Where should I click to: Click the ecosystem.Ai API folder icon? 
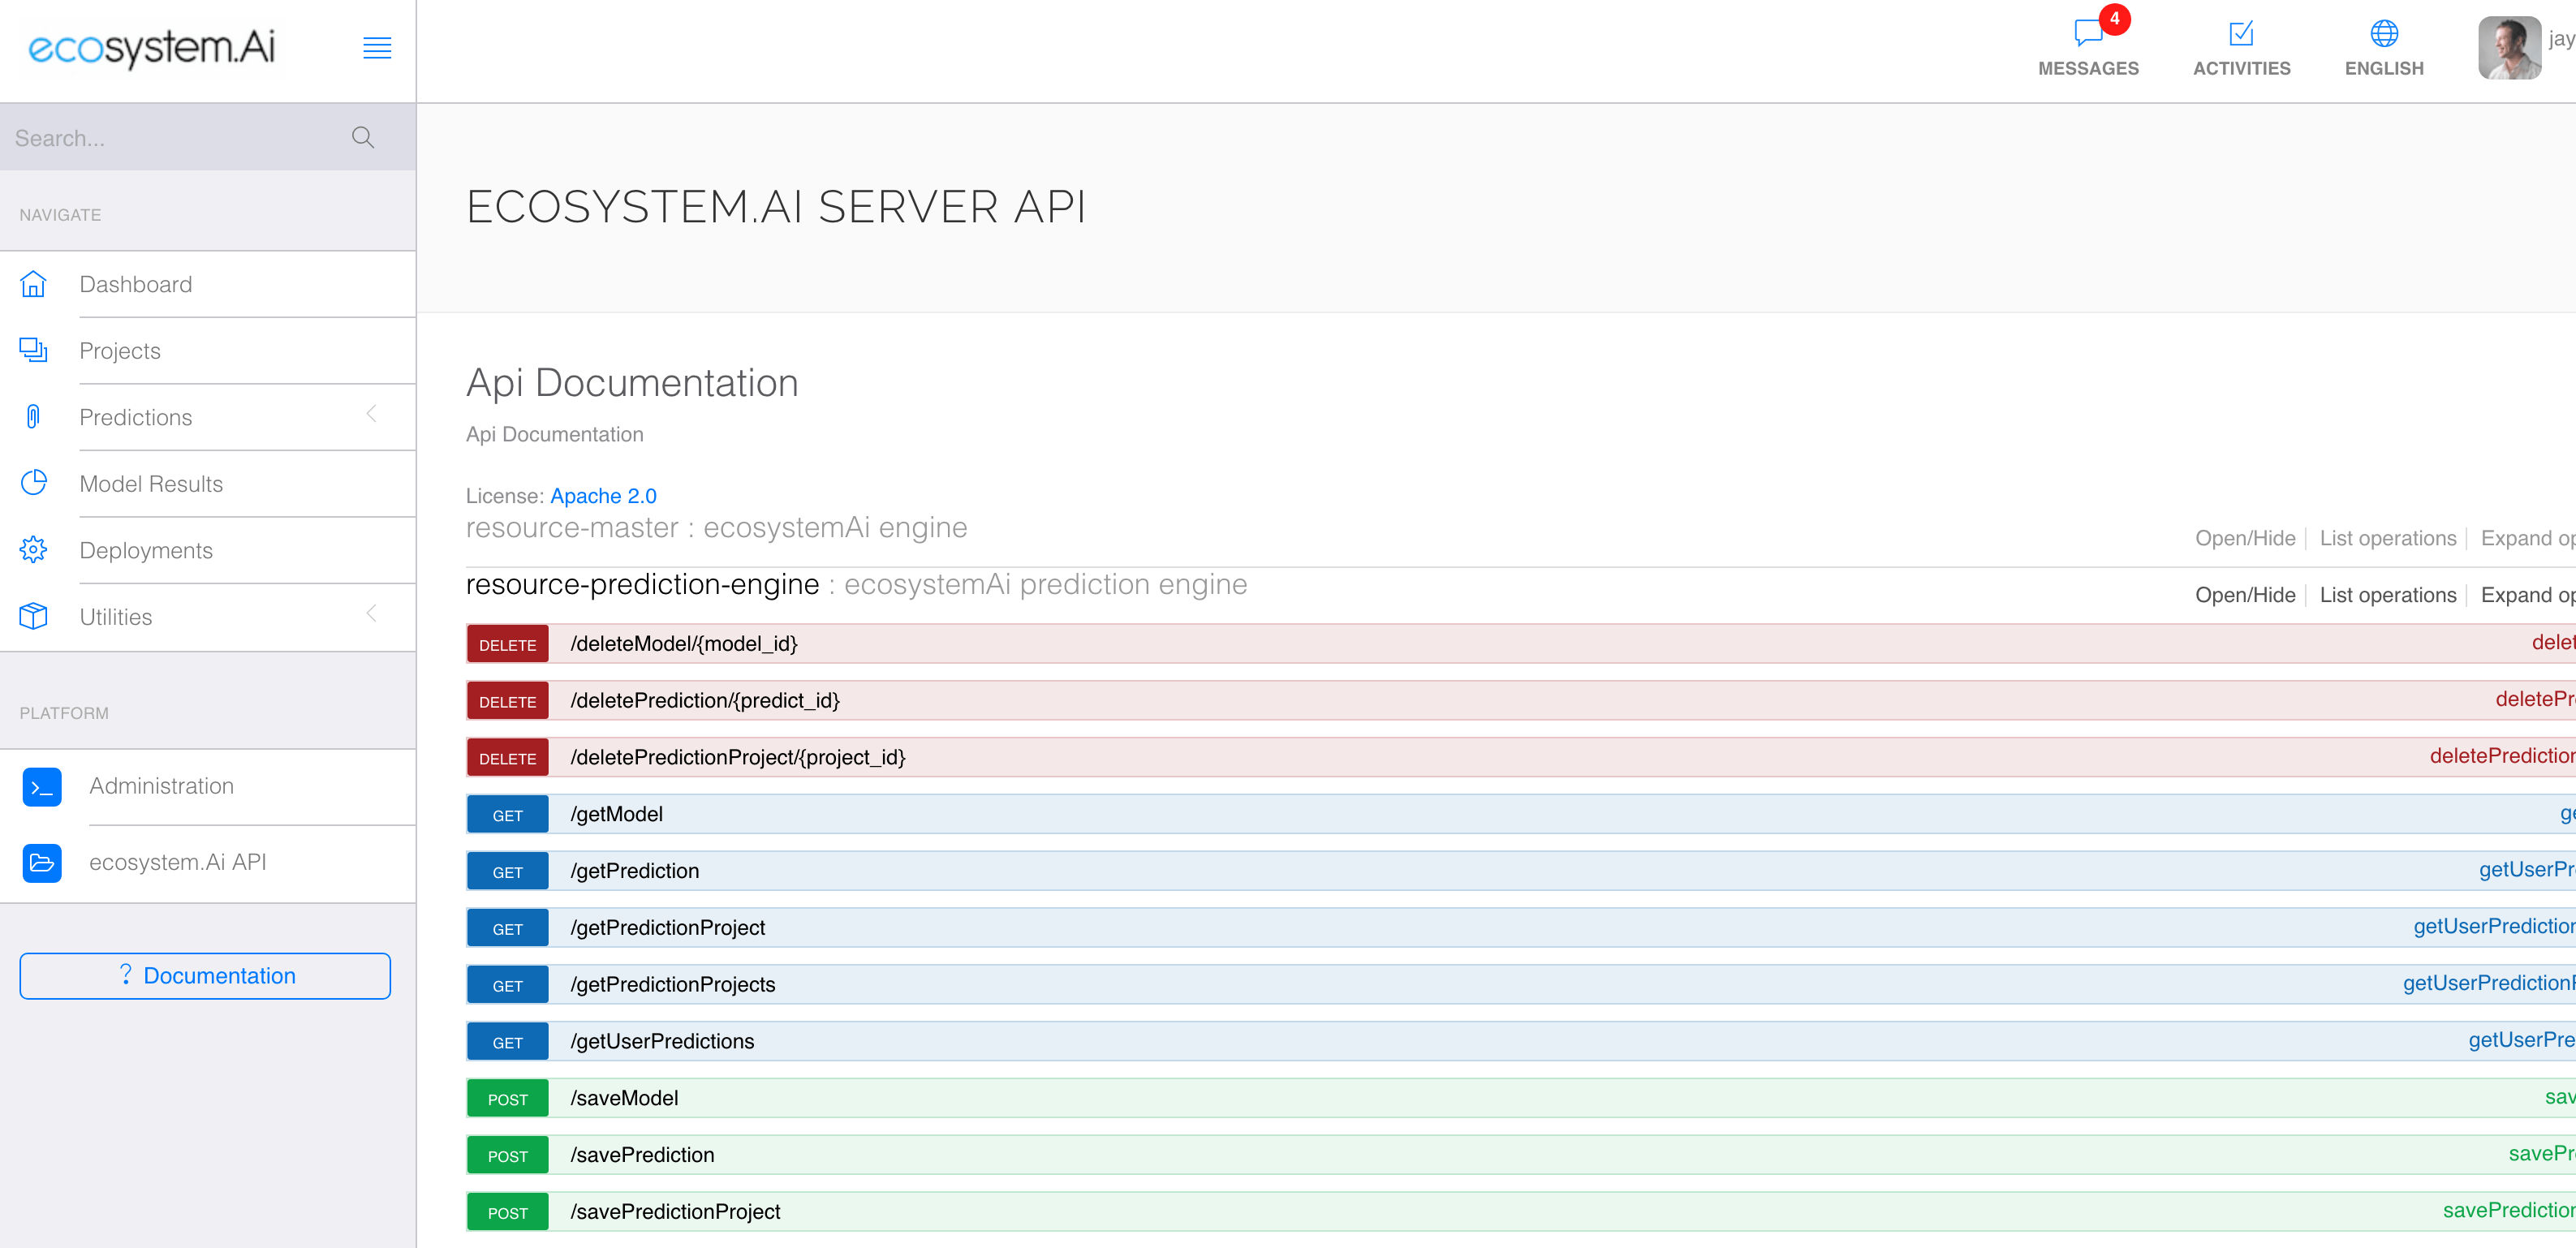pos(42,863)
